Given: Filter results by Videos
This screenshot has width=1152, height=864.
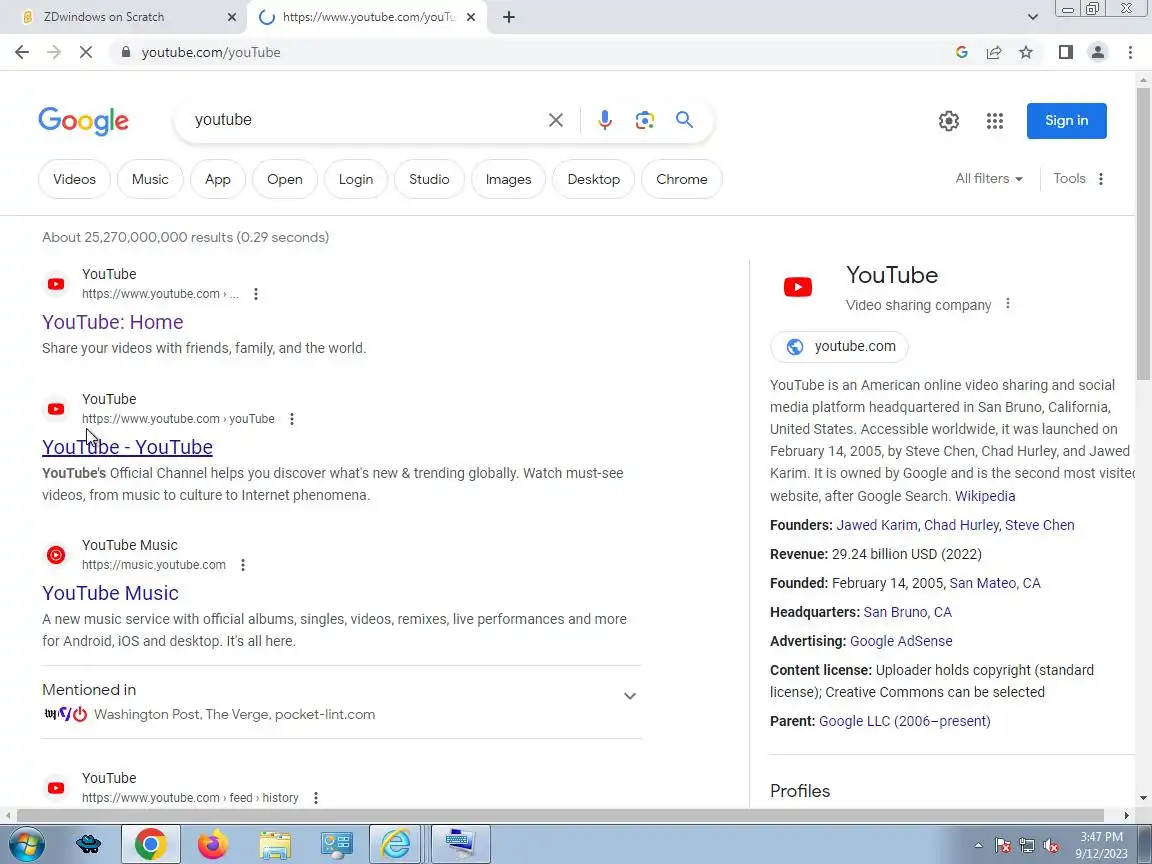Looking at the screenshot, I should 74,179.
